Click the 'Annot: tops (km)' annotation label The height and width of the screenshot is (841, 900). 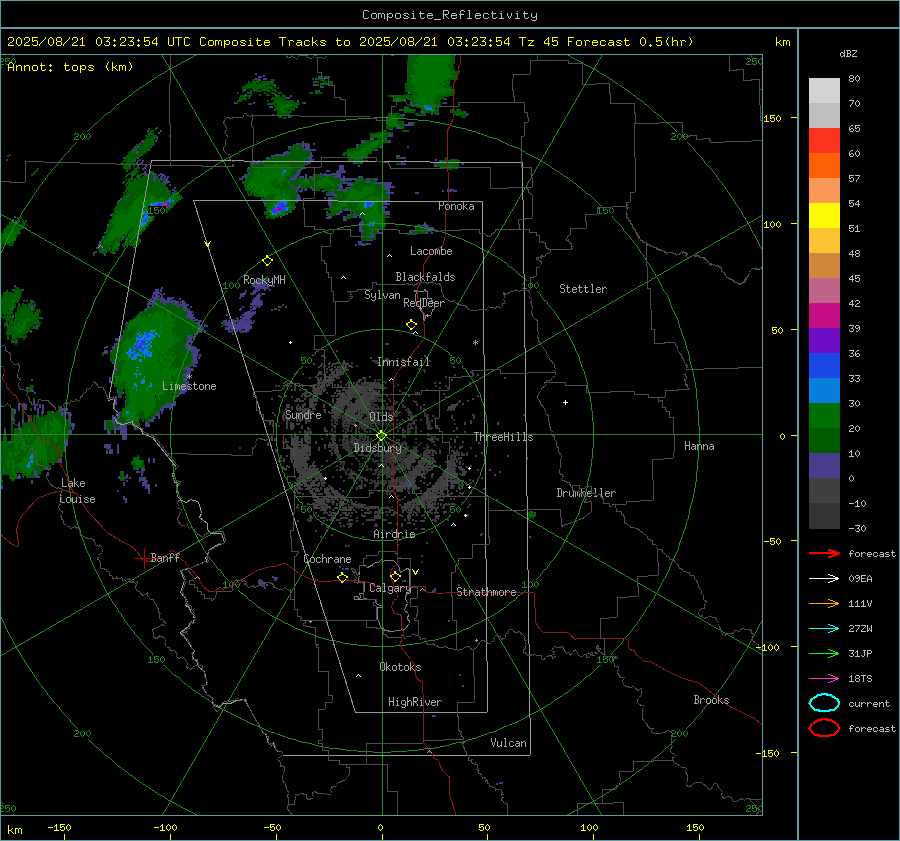pos(70,67)
